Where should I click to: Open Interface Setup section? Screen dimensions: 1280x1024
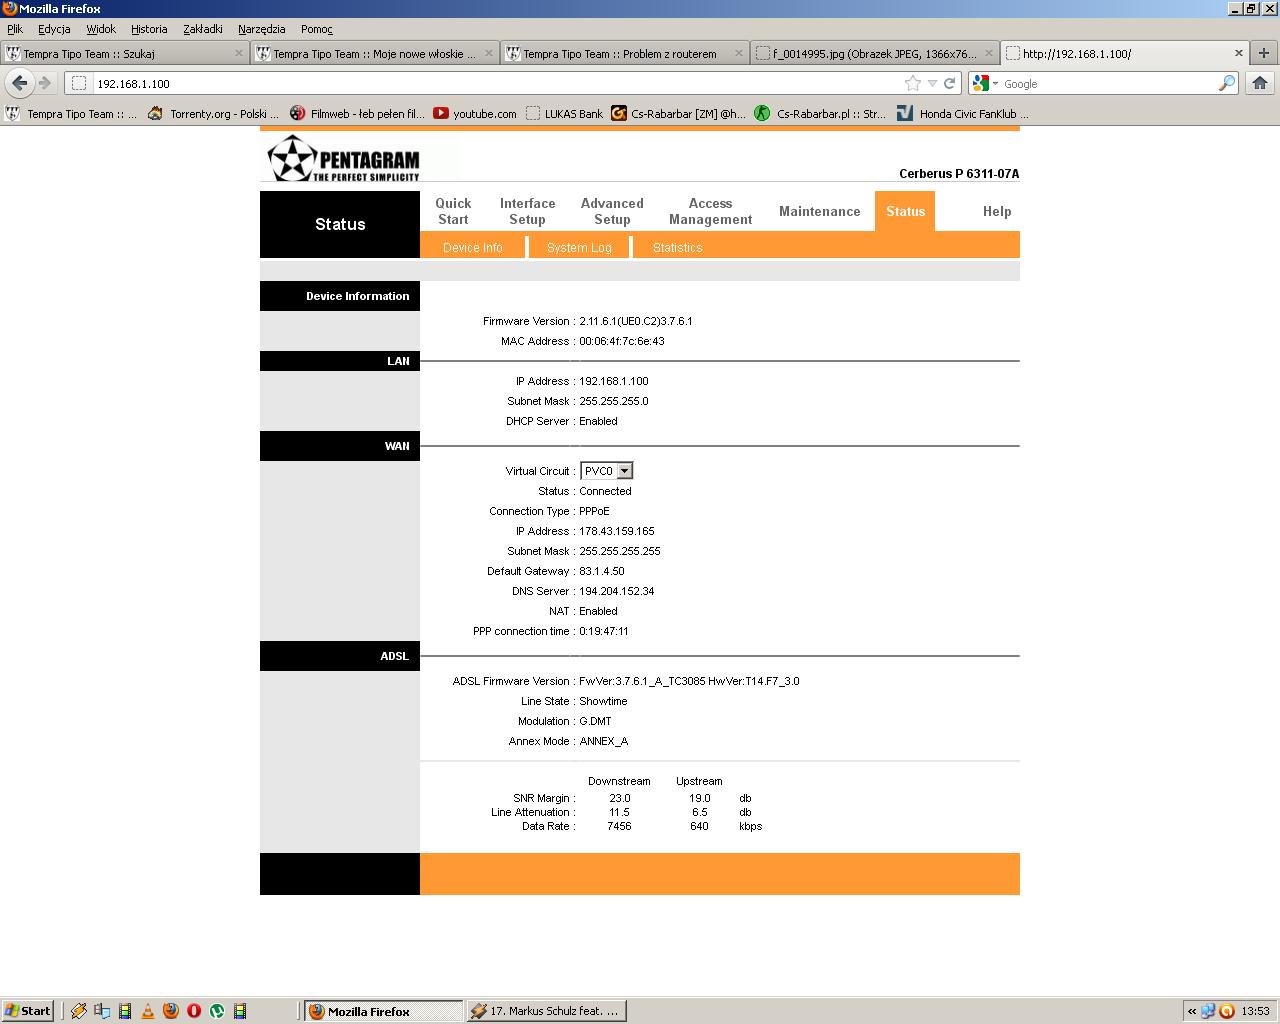click(528, 211)
